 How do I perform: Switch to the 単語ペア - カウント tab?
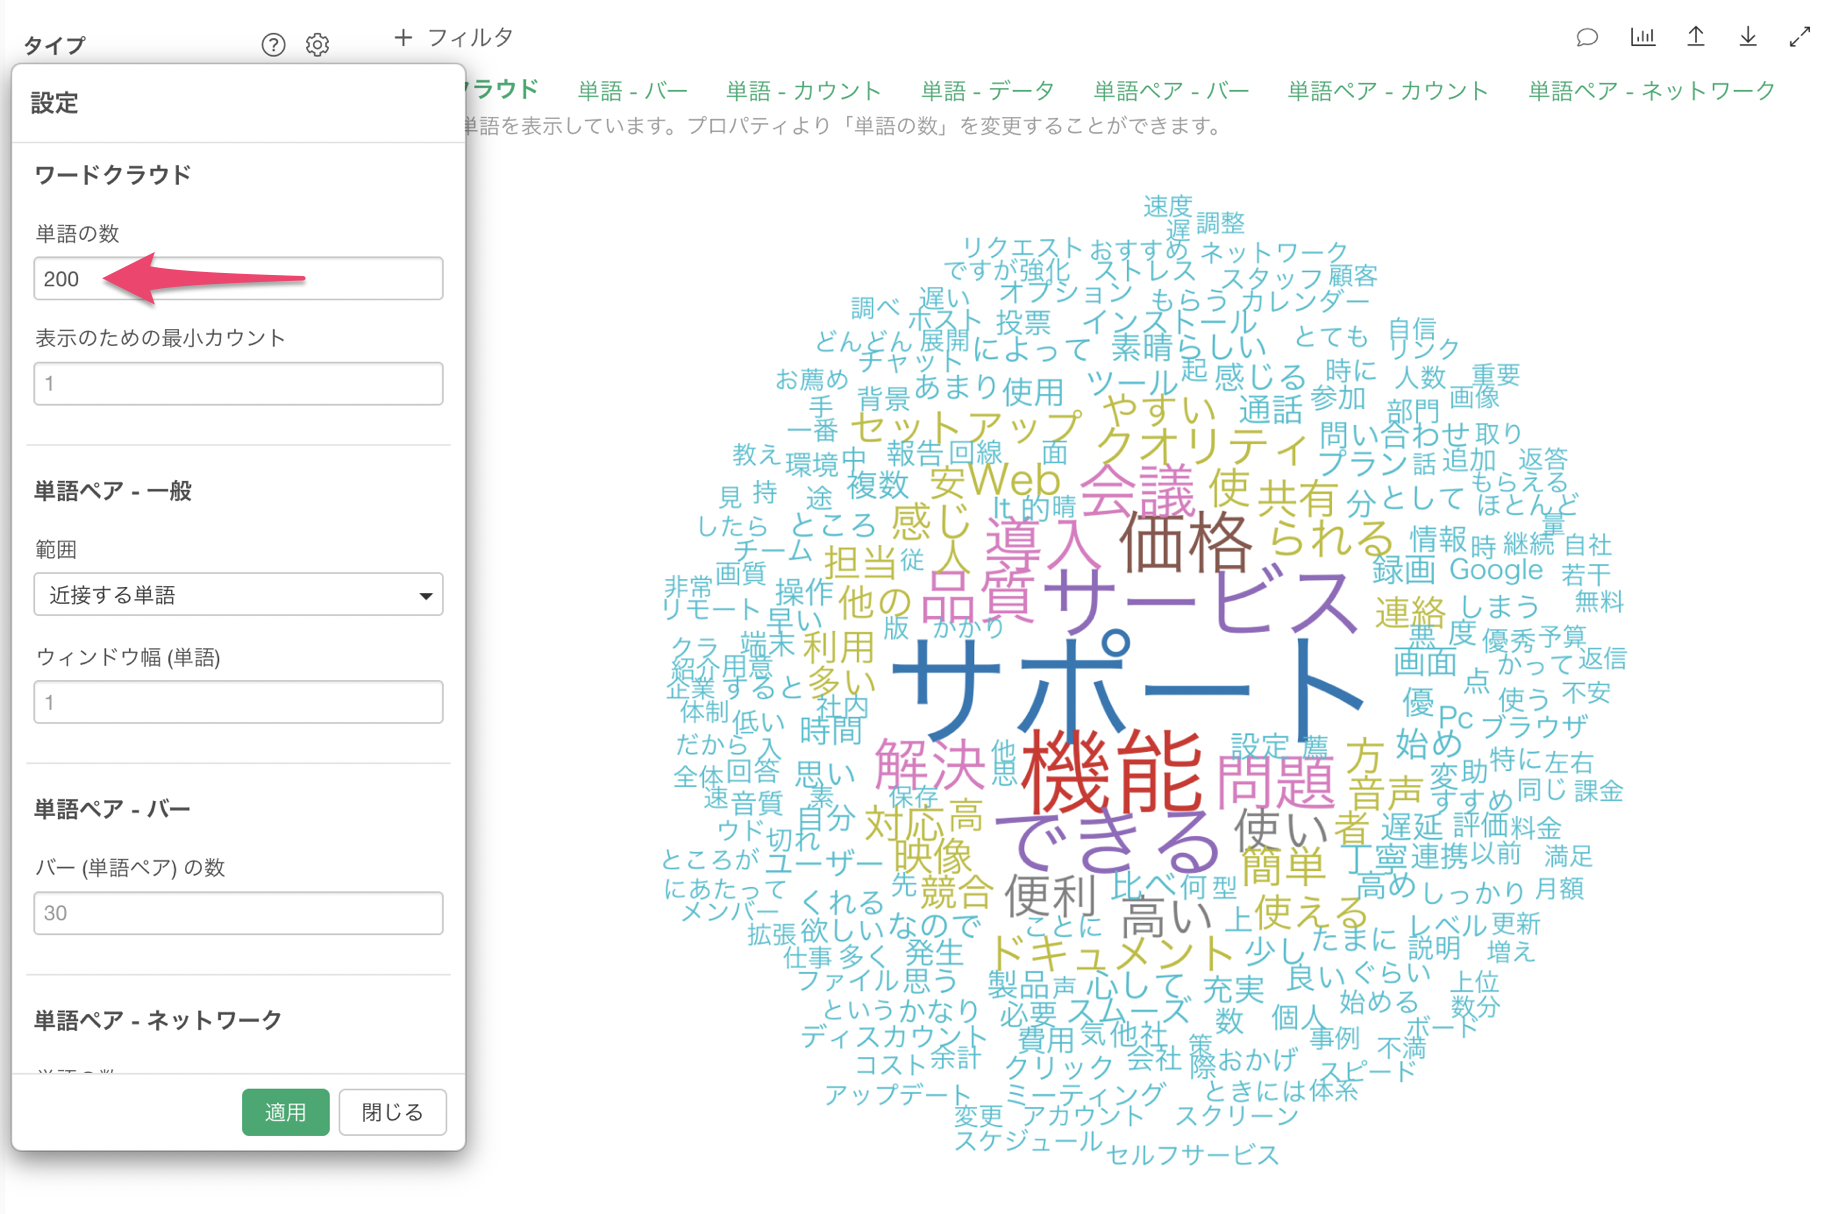click(x=1388, y=91)
